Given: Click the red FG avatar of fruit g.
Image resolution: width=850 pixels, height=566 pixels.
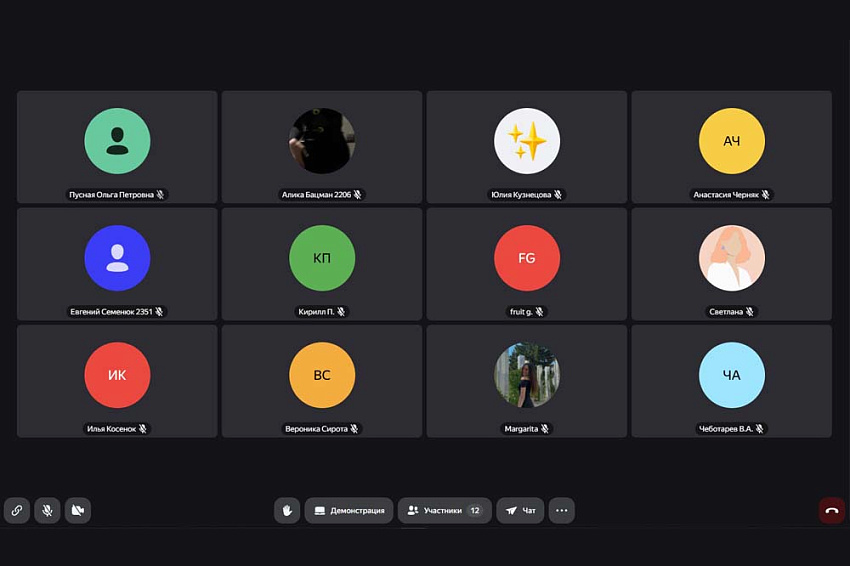Looking at the screenshot, I should (527, 258).
